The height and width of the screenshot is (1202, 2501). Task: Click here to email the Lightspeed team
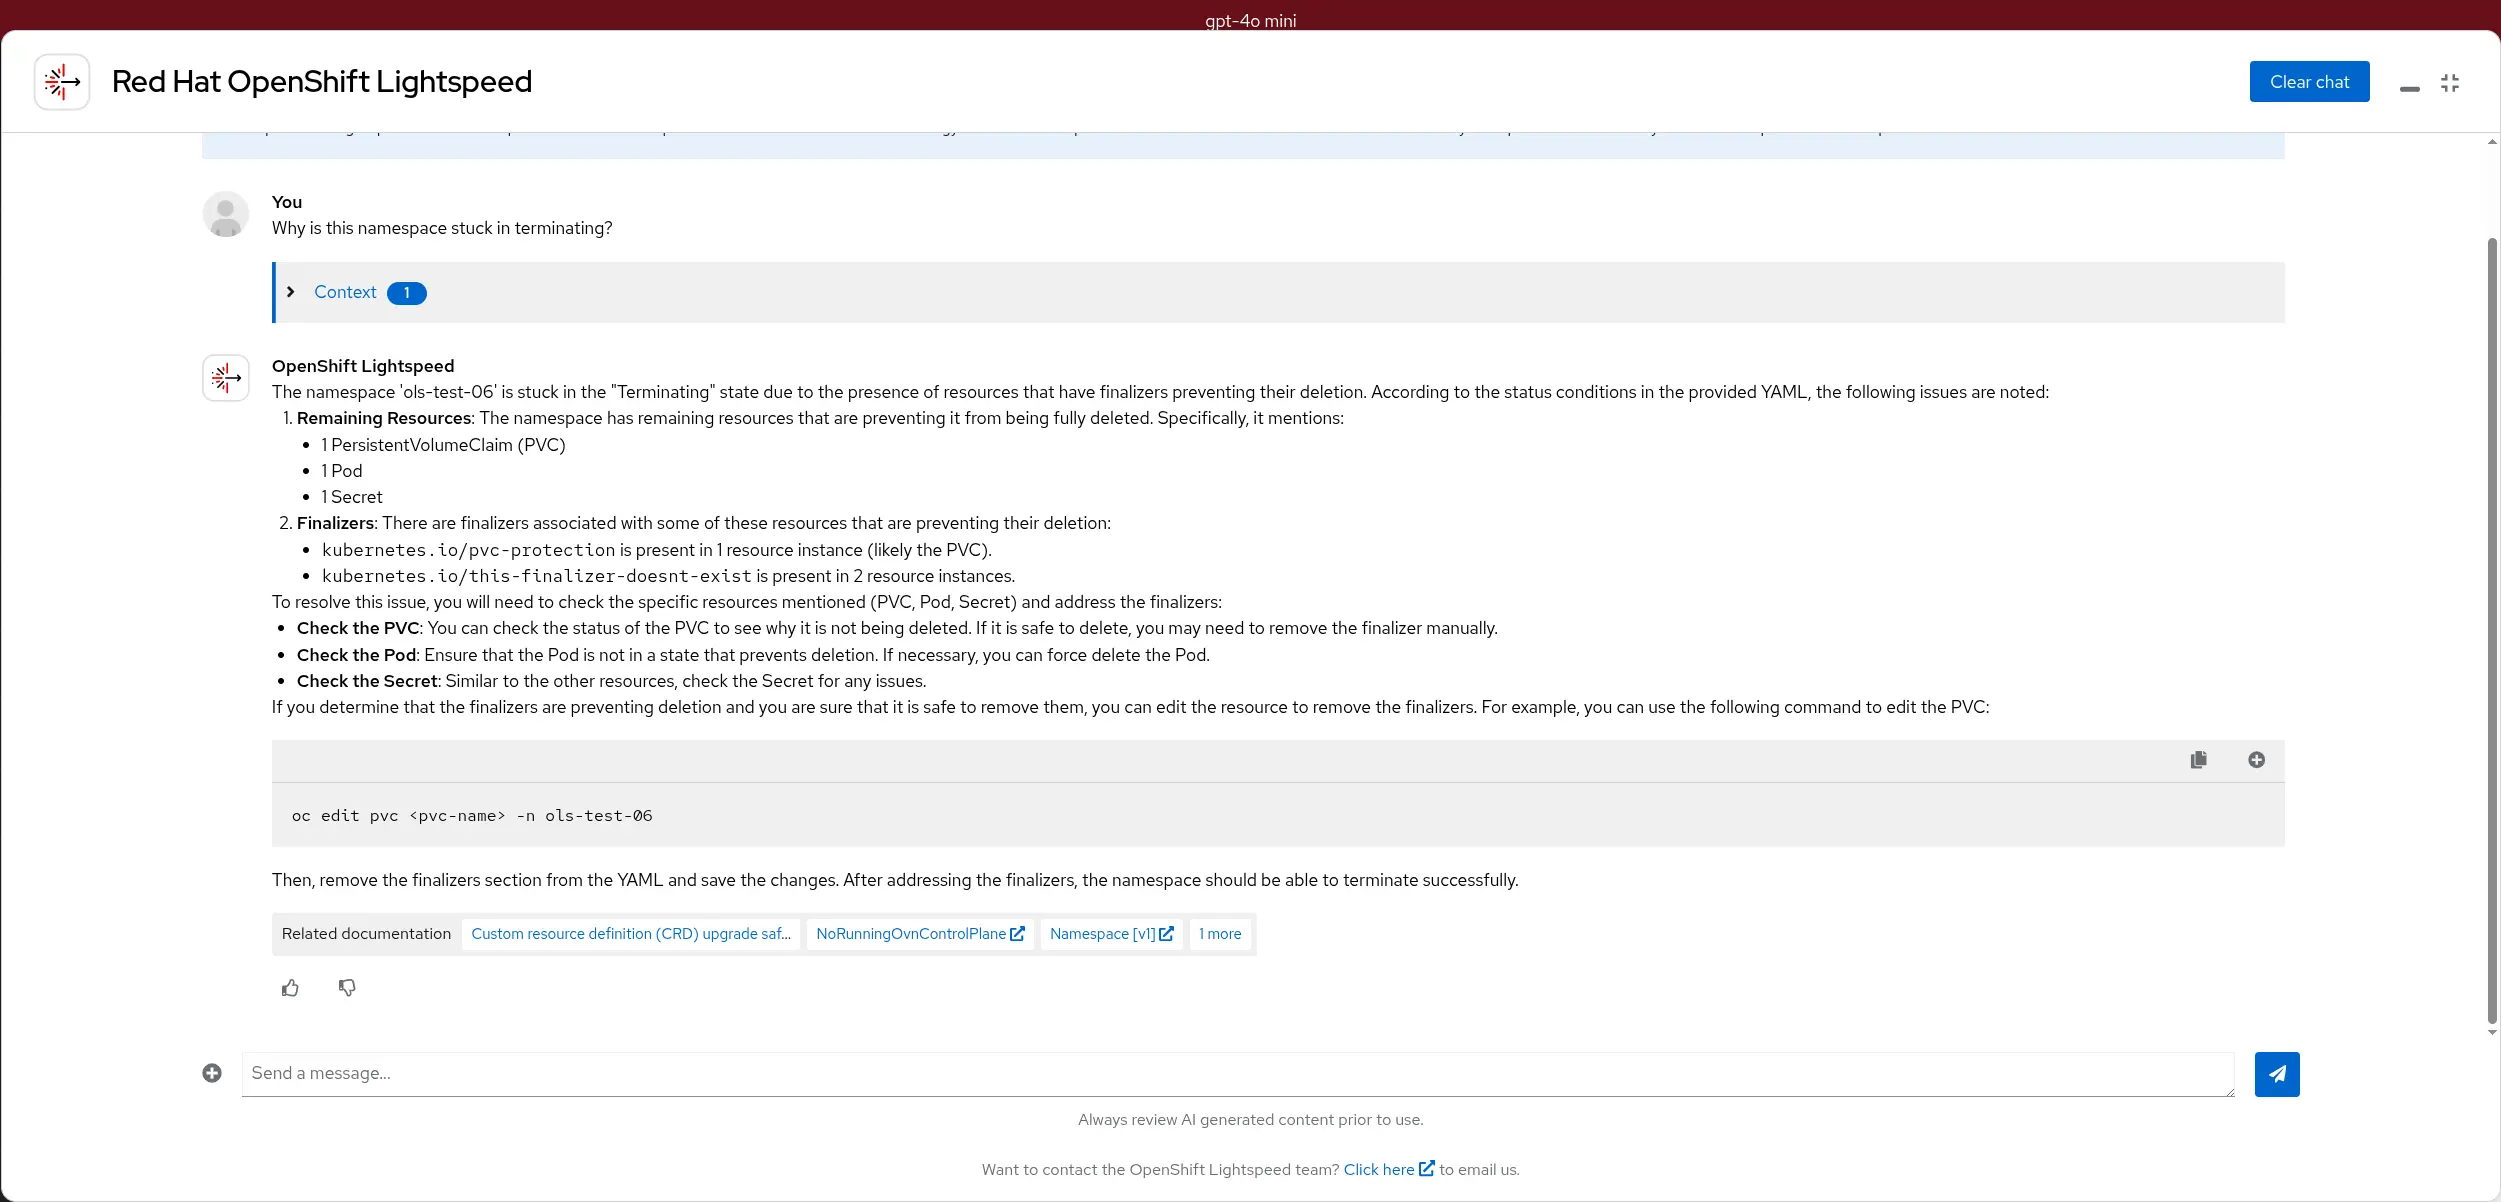[1389, 1169]
